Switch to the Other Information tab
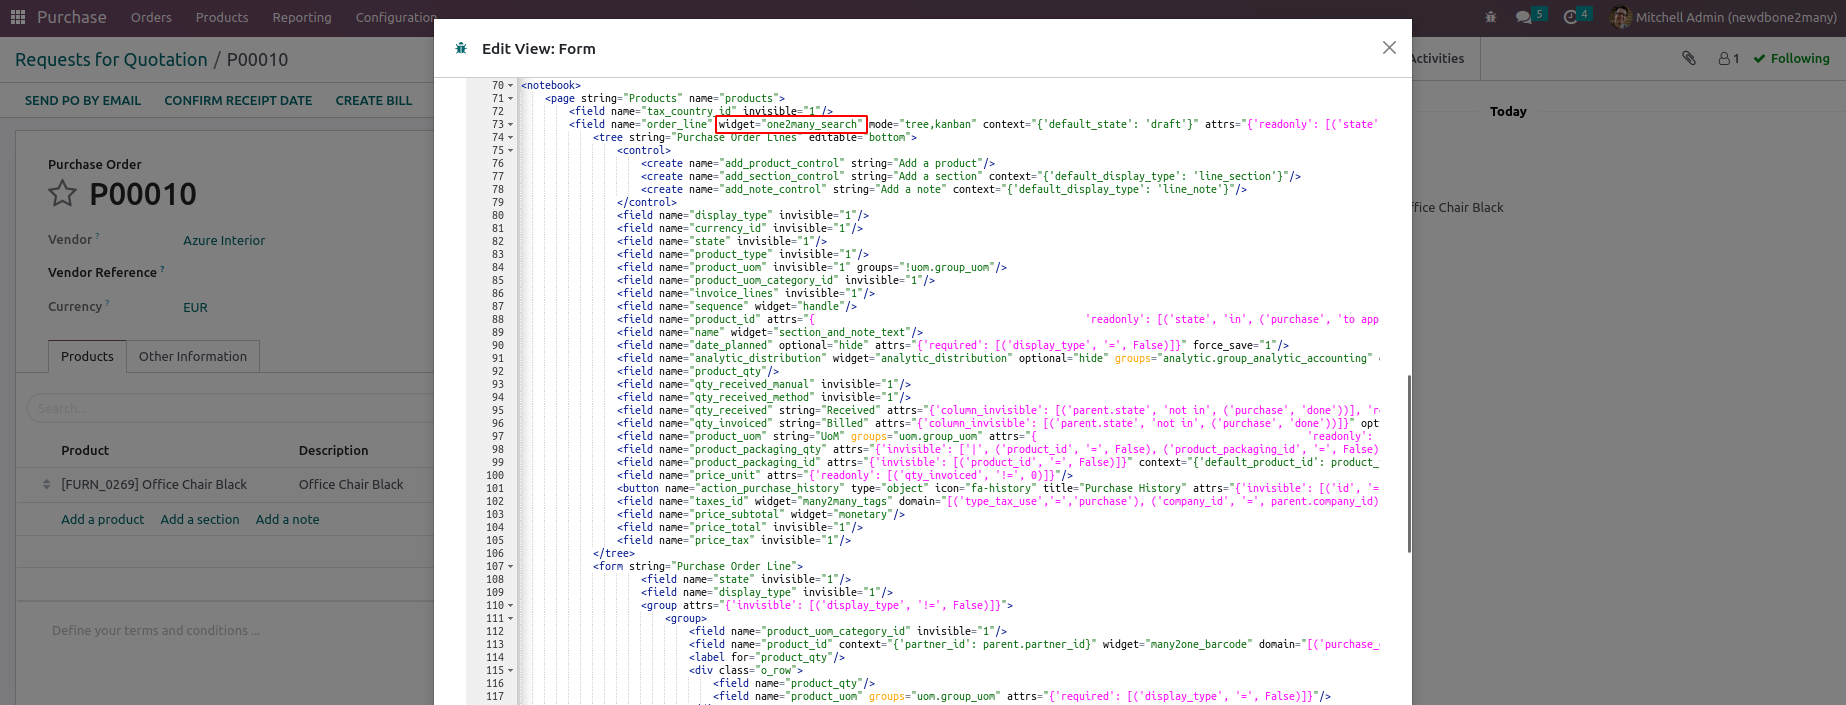 (x=193, y=356)
